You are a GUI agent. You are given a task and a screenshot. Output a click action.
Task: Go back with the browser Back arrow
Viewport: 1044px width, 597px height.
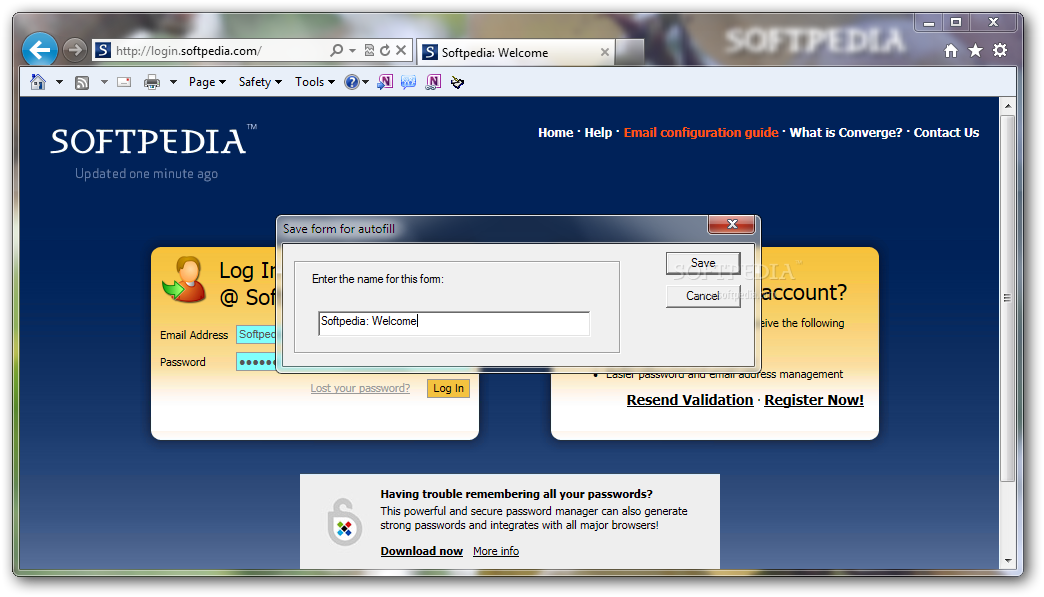tap(39, 50)
